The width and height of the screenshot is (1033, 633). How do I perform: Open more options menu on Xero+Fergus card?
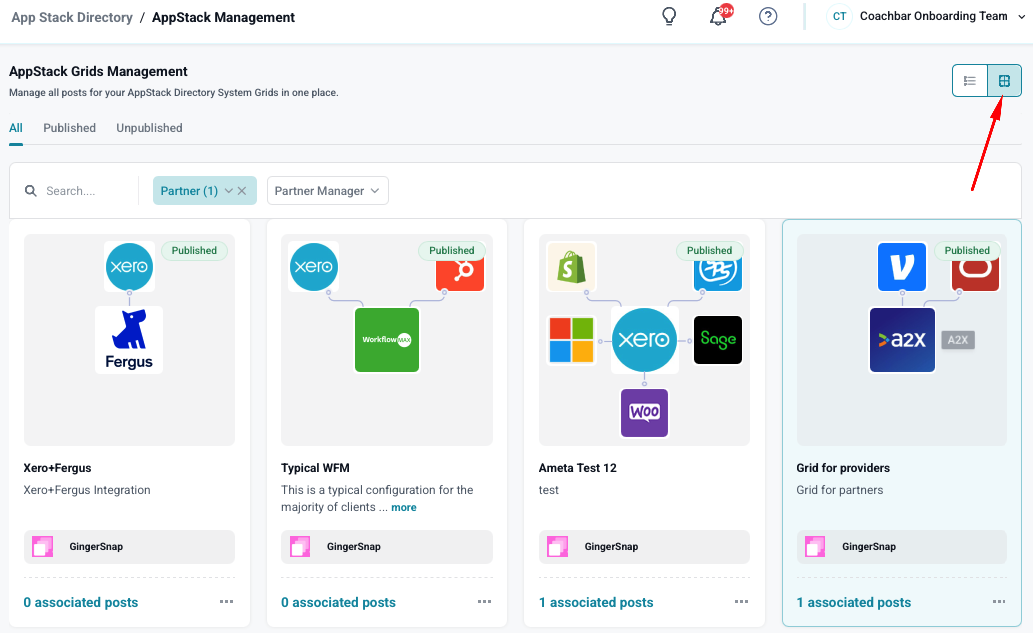[227, 601]
